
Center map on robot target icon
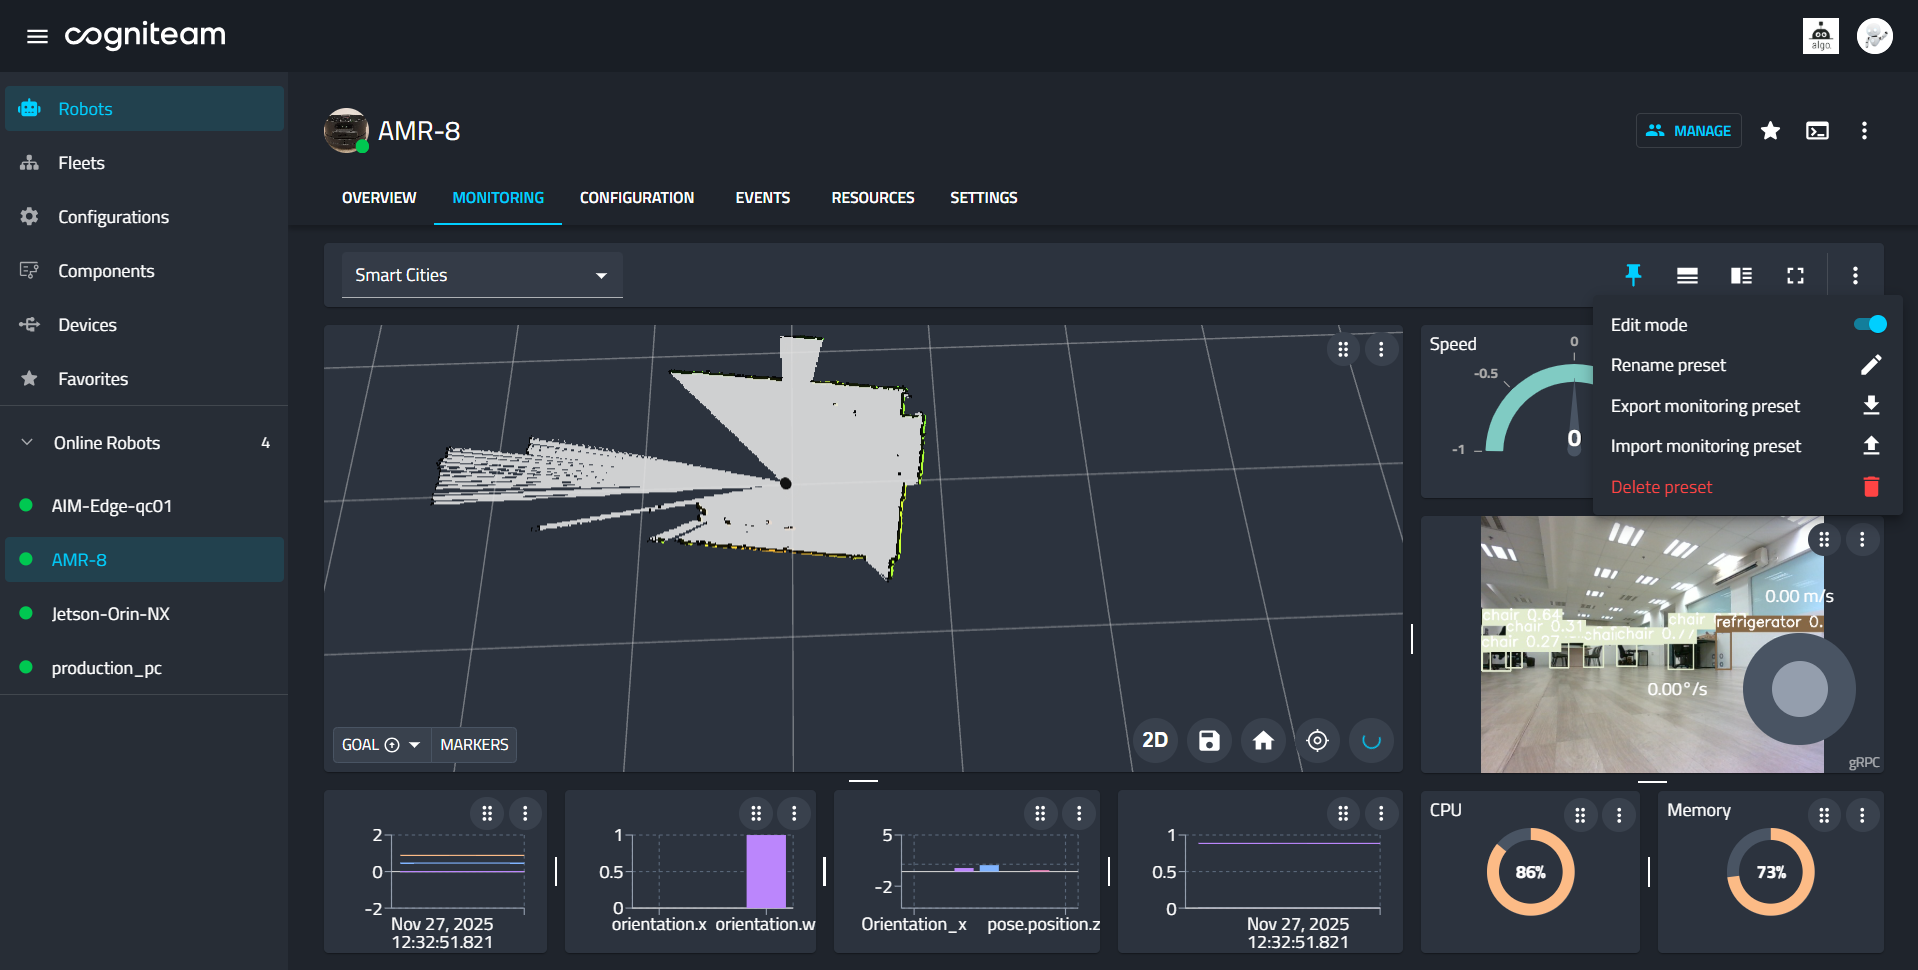point(1317,741)
